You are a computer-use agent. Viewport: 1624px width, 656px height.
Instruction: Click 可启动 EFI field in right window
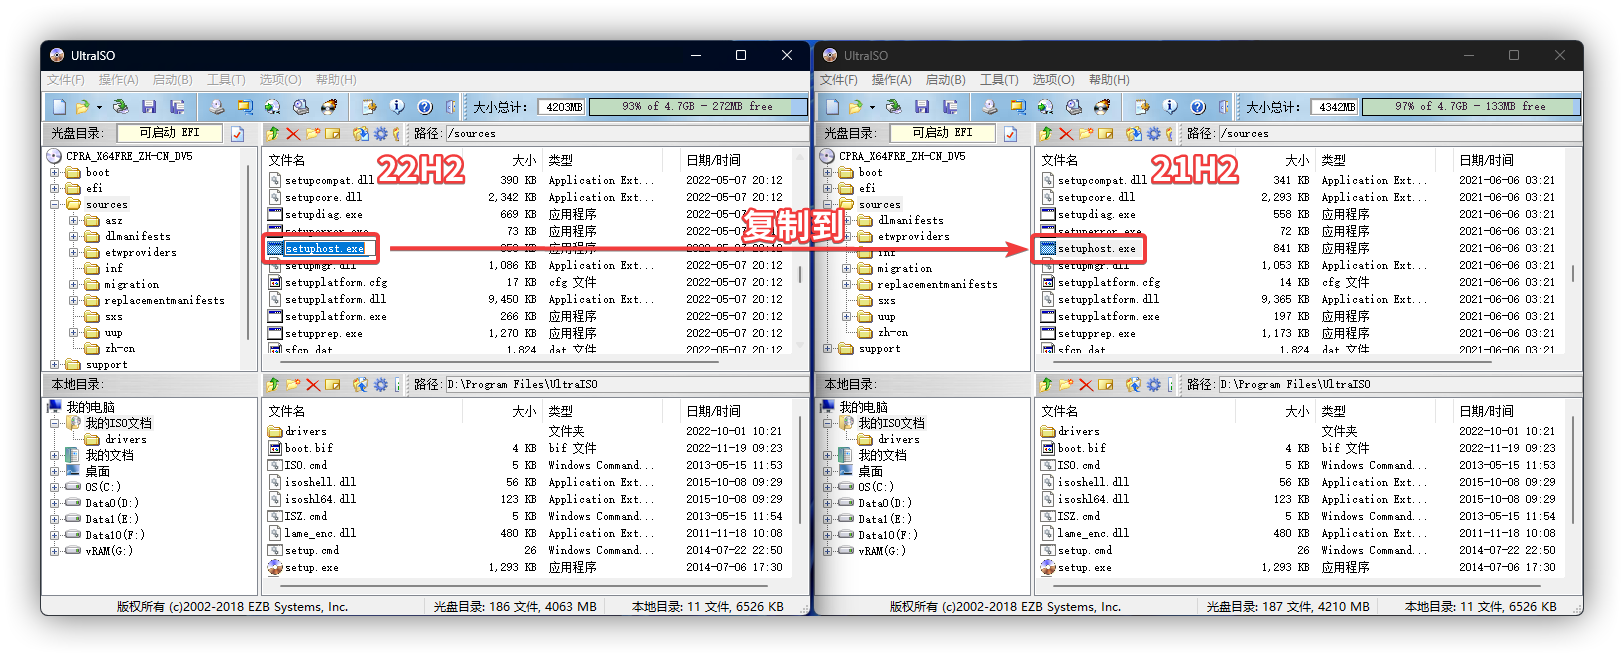(x=945, y=133)
